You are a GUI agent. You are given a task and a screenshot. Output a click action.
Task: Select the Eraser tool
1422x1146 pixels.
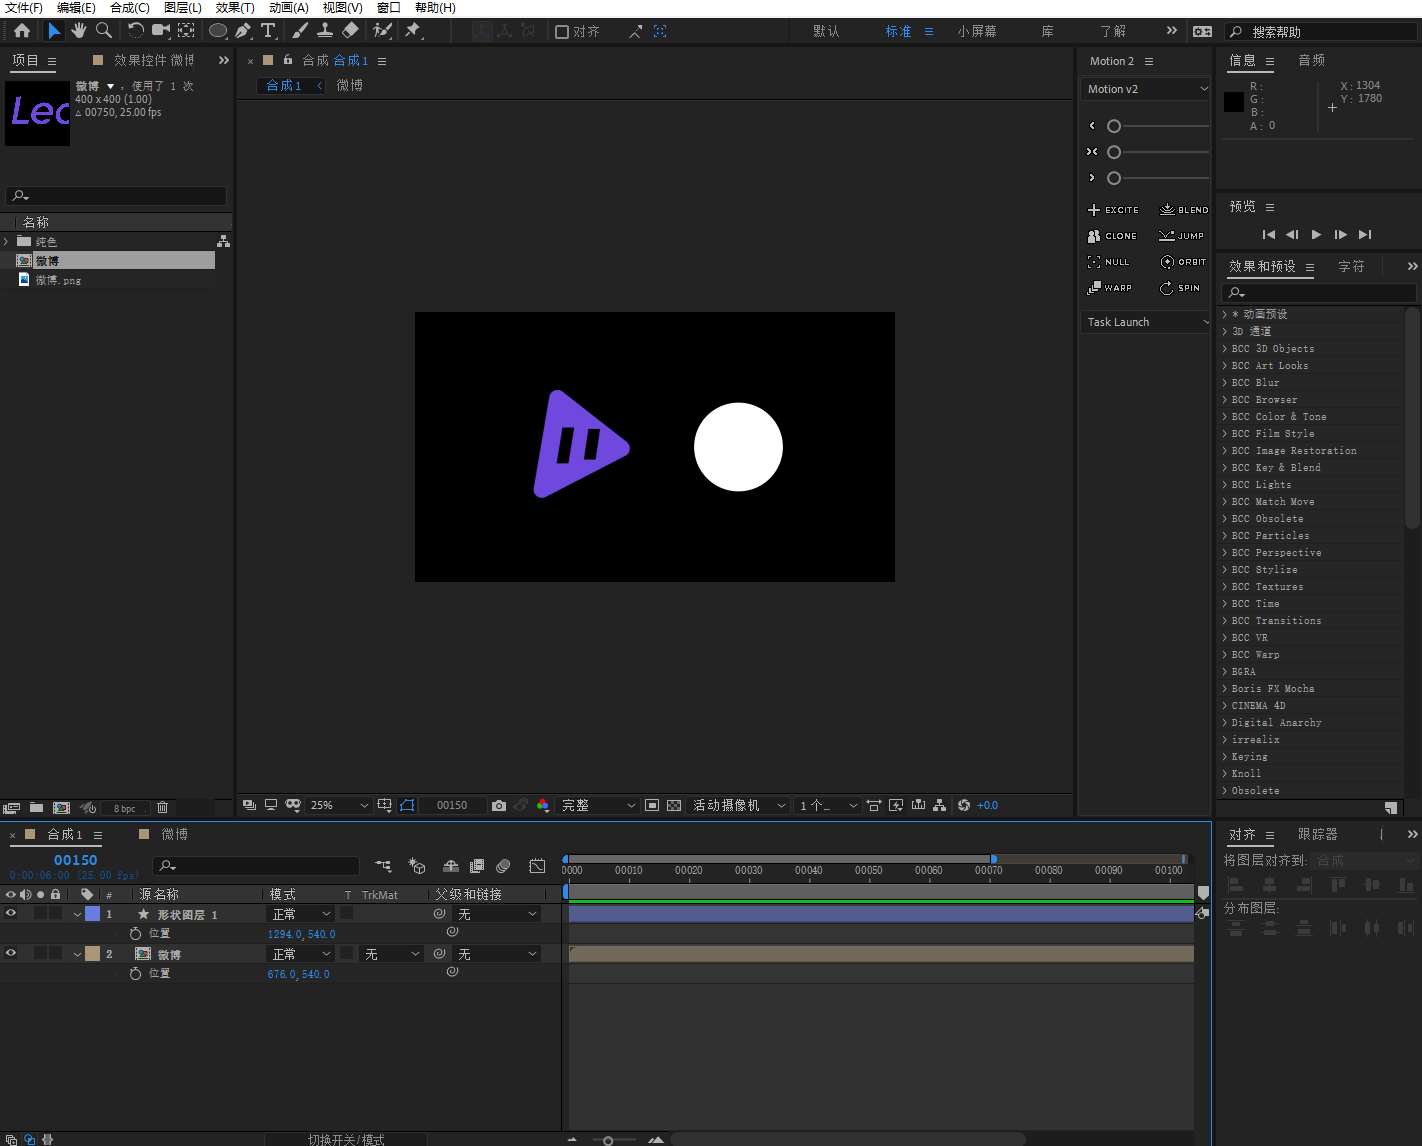(x=350, y=31)
